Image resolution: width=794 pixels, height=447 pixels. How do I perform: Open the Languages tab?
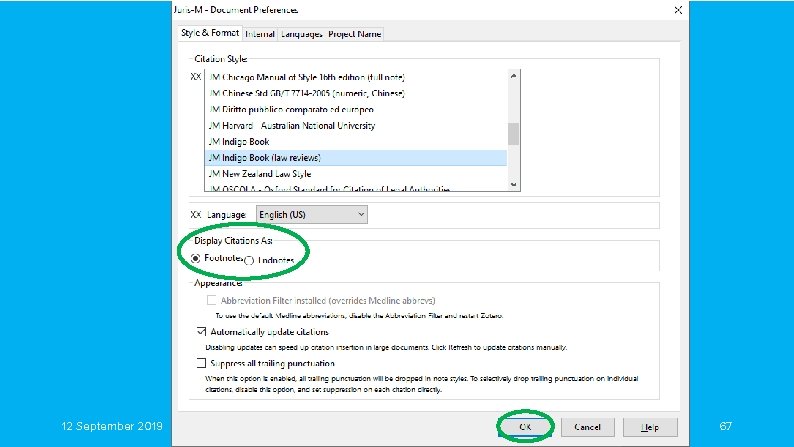click(x=302, y=34)
